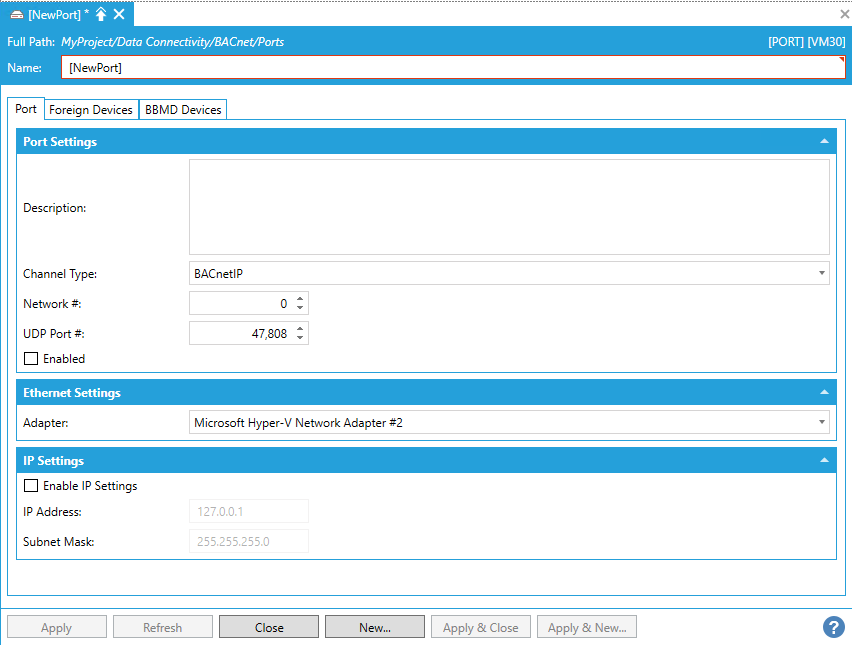Image resolution: width=852 pixels, height=645 pixels.
Task: Collapse the Ethernet Settings section
Action: point(824,393)
